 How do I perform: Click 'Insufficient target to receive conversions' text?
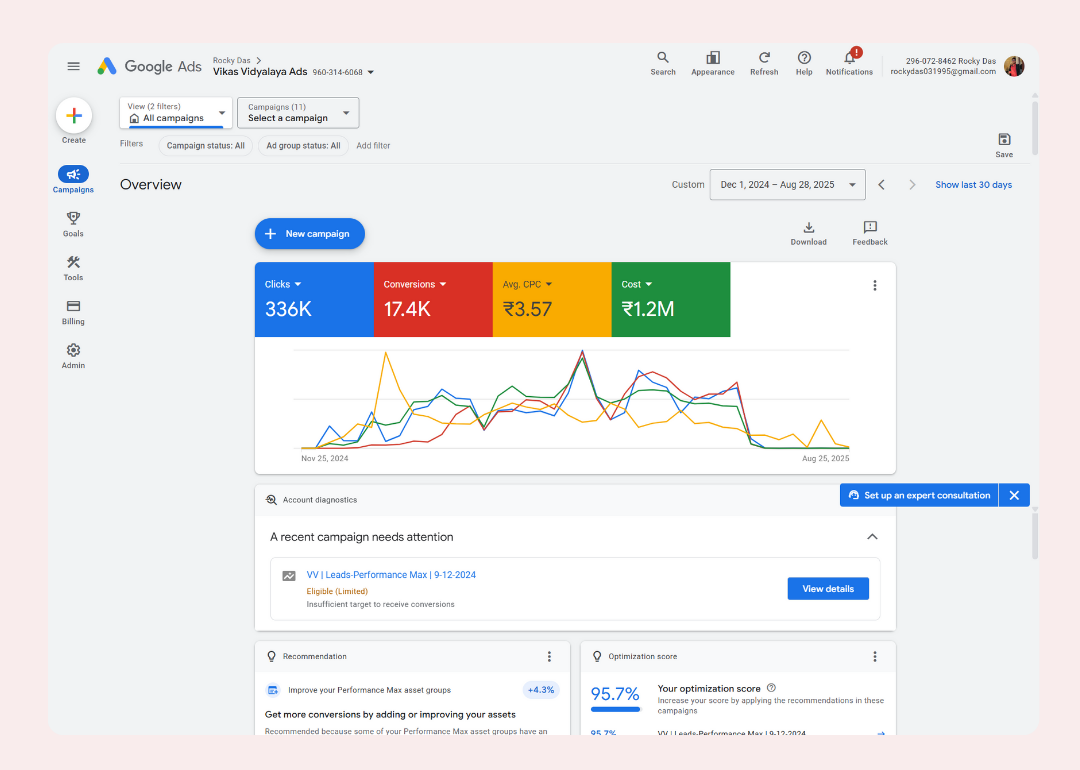380,604
